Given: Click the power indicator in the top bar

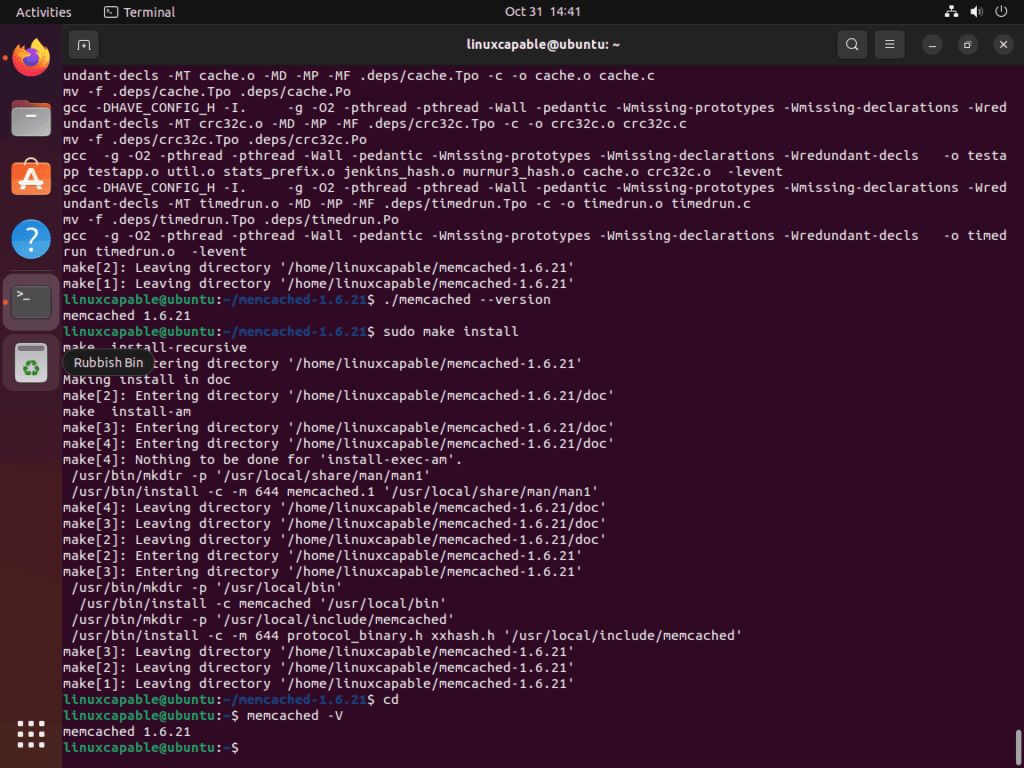Looking at the screenshot, I should 1001,12.
